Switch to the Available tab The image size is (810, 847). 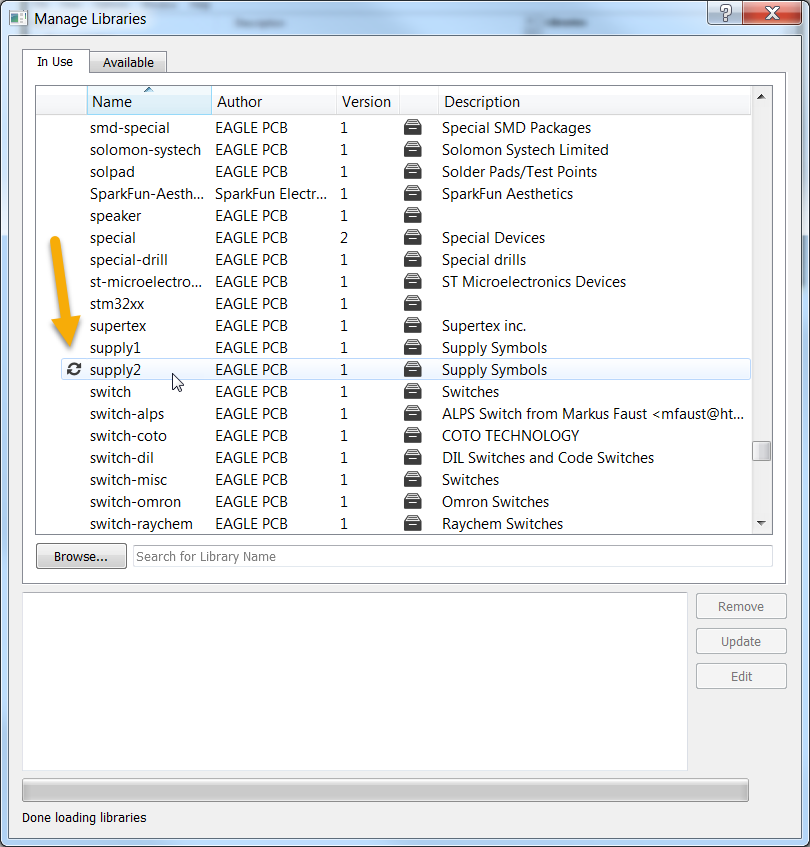(x=128, y=62)
